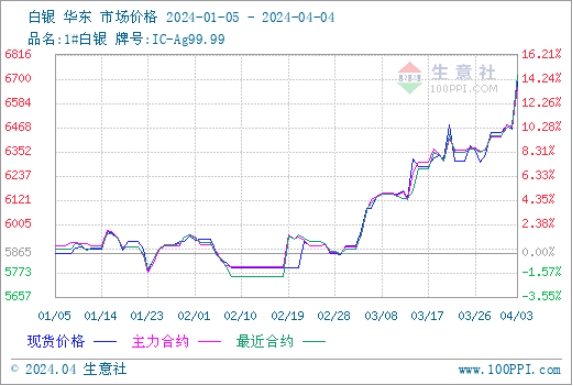Click the '主力合约' main contract legend label
Screen dimensions: 573x386
(x=160, y=342)
